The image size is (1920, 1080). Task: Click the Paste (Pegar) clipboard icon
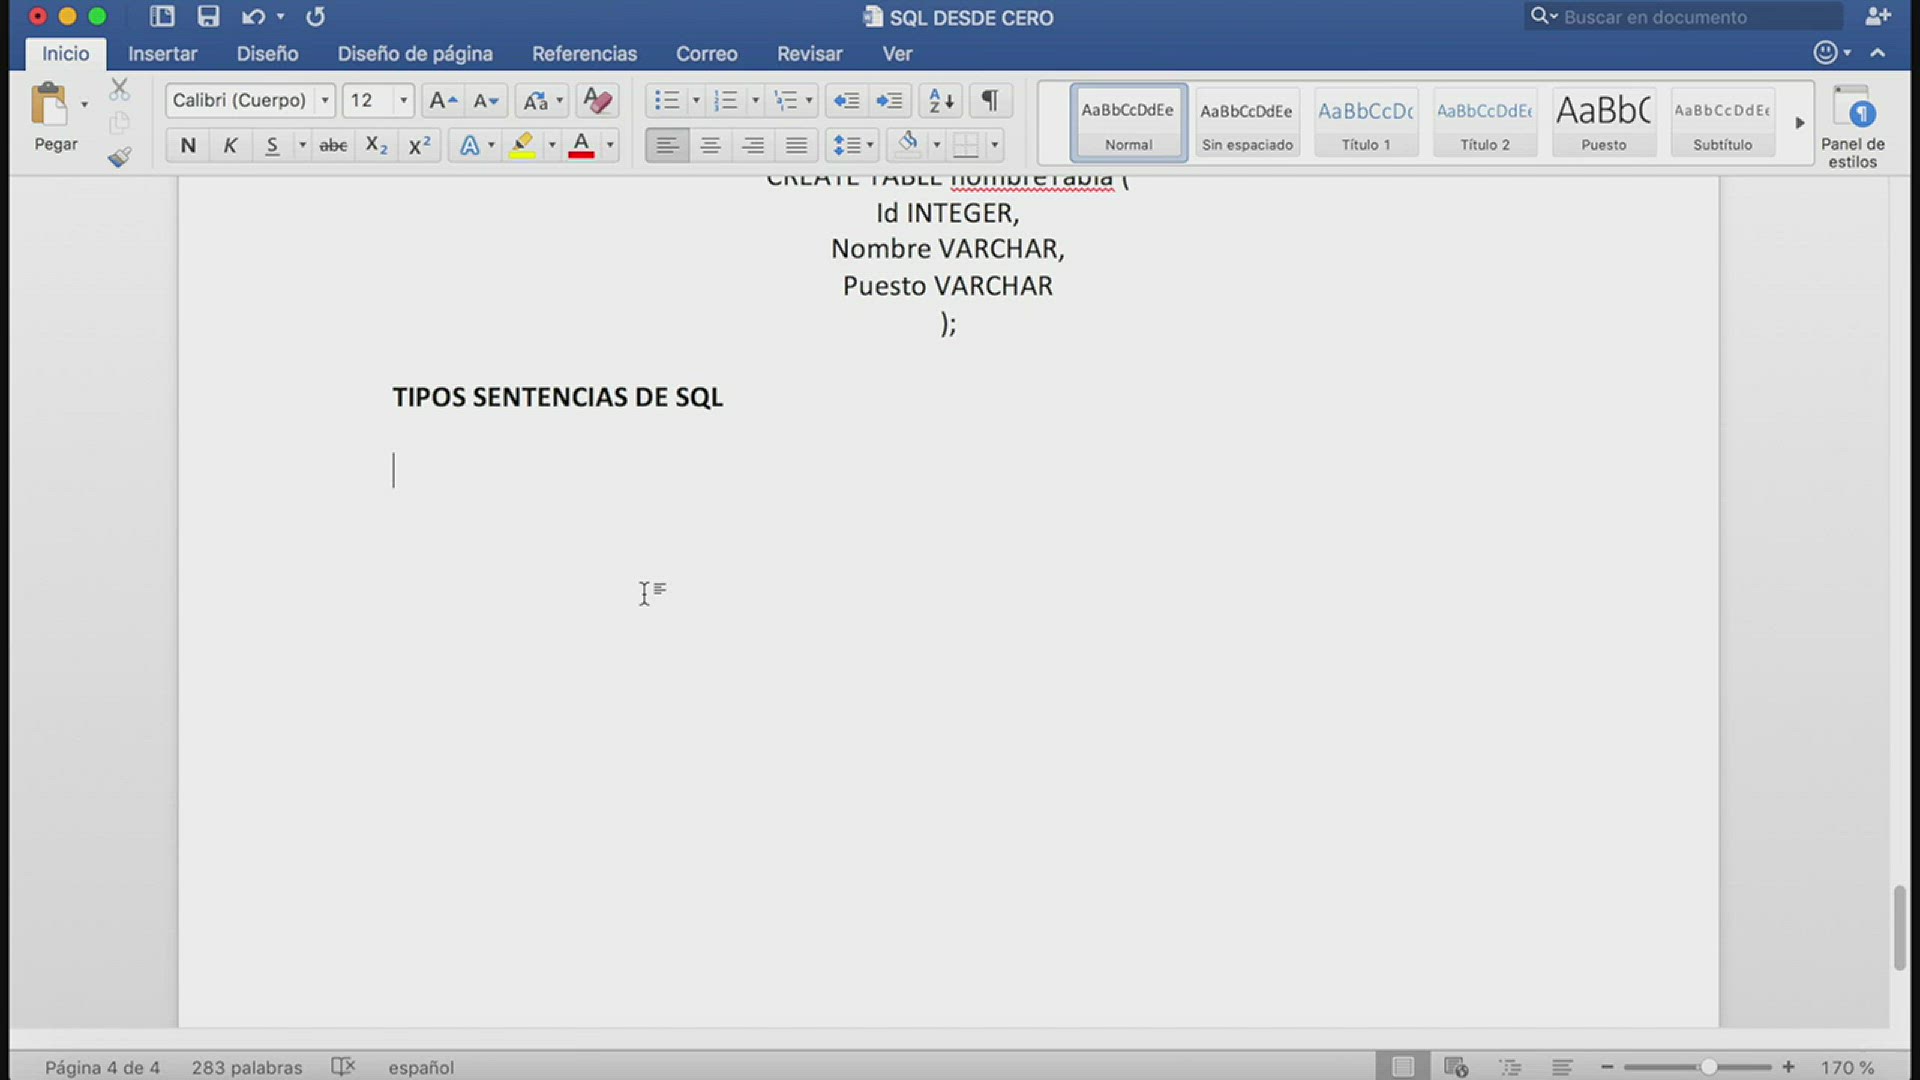(x=48, y=105)
